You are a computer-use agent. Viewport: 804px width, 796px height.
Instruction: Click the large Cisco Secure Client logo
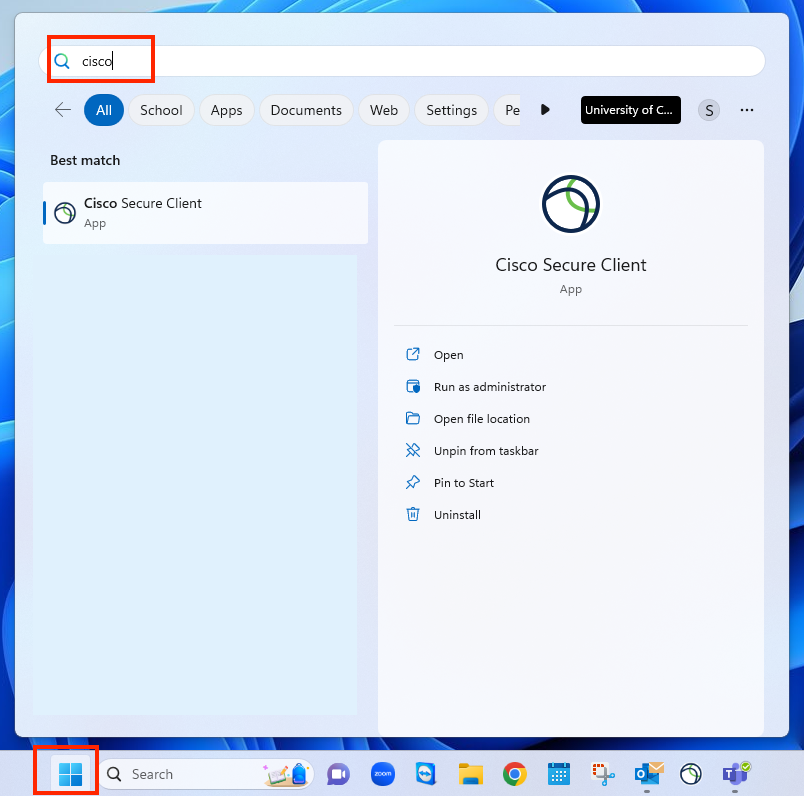coord(571,204)
